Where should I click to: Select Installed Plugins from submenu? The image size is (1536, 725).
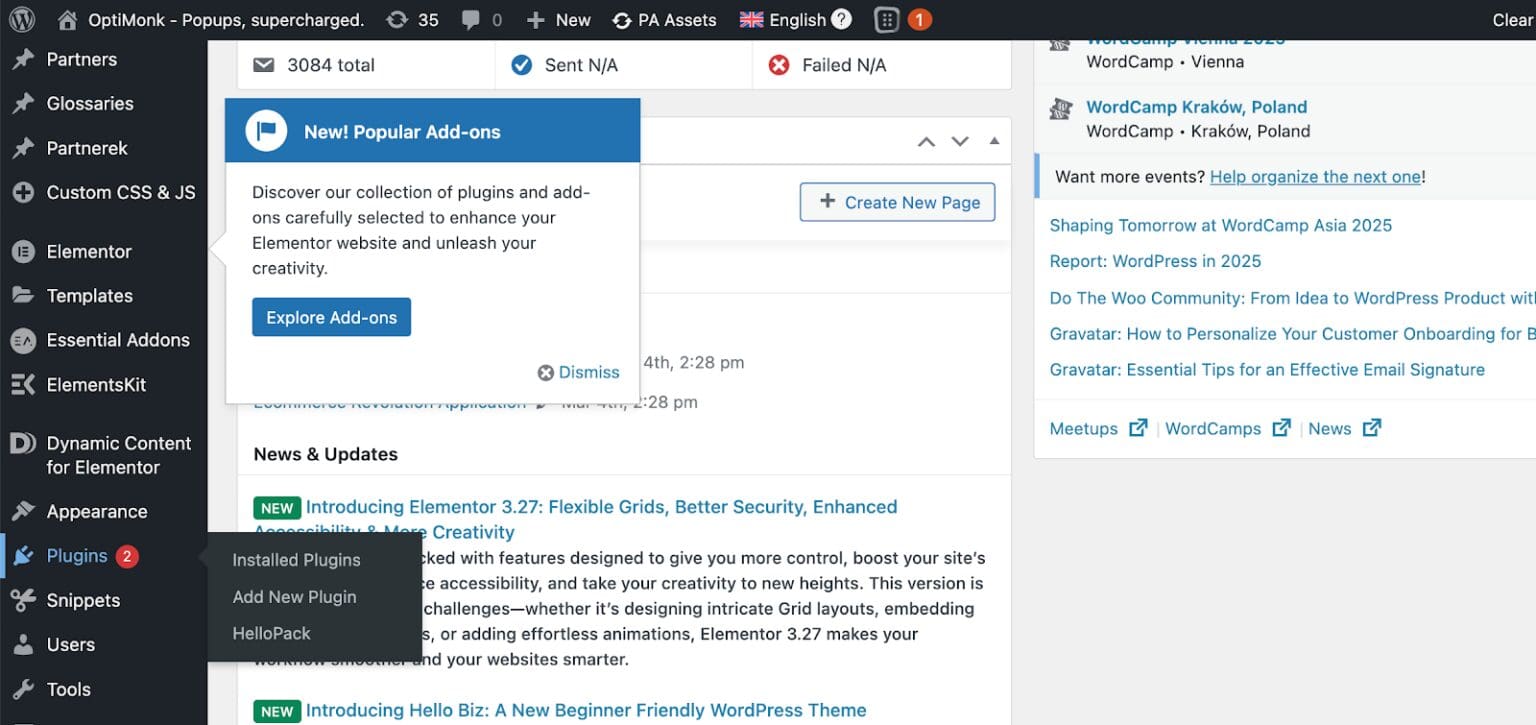[296, 560]
